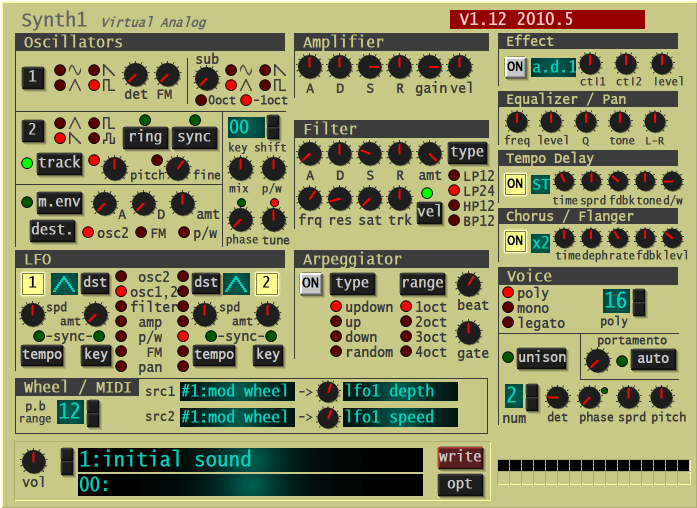Select LFO 2 number button
The width and height of the screenshot is (697, 508).
[x=266, y=284]
